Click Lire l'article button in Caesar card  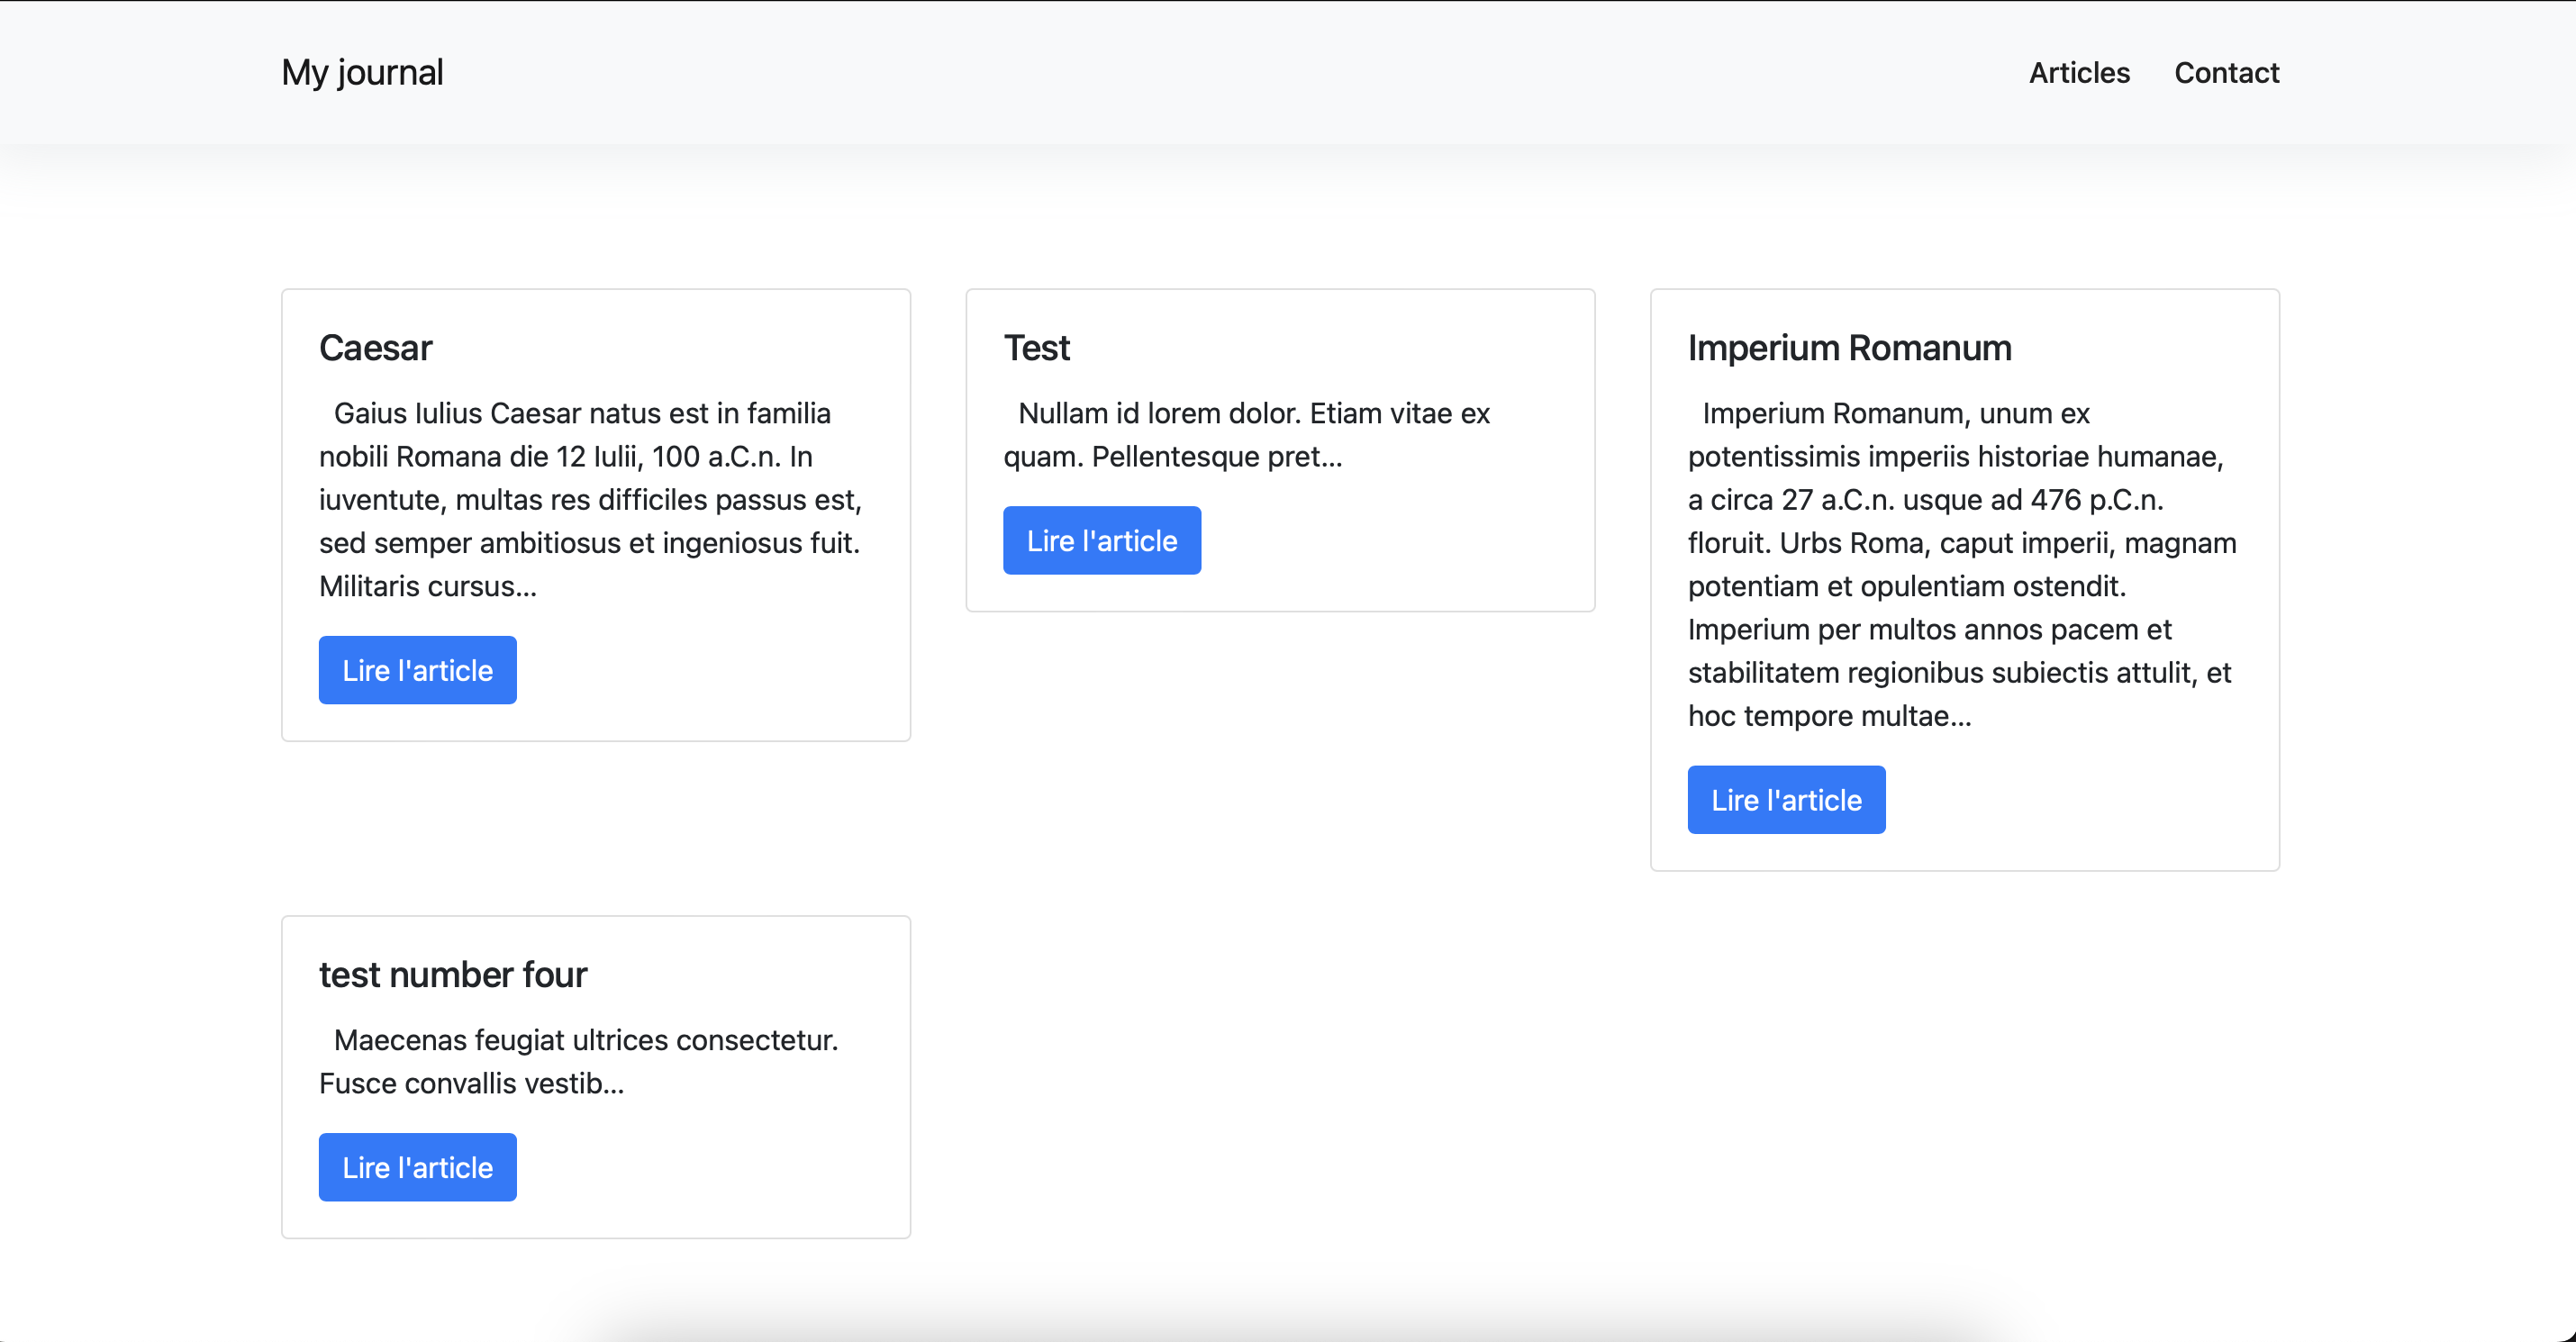[x=417, y=670]
